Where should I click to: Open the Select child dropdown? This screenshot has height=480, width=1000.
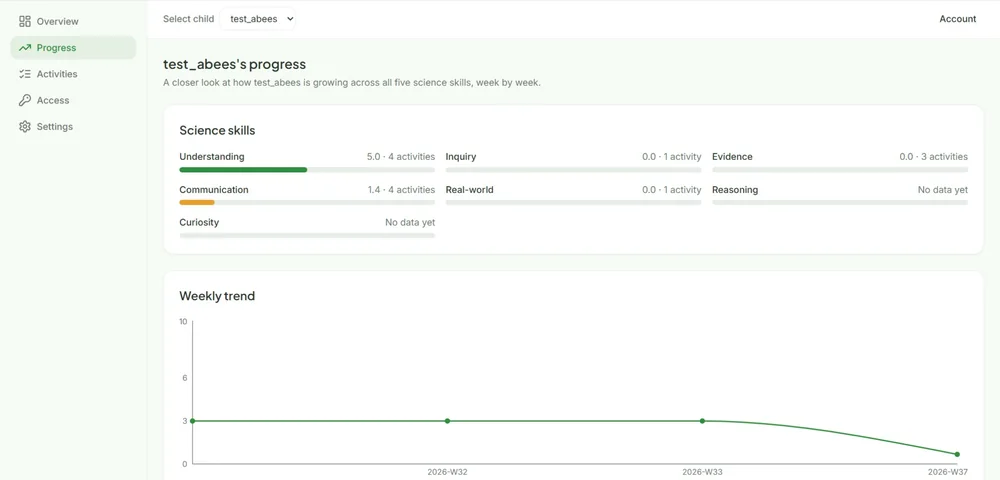(x=258, y=19)
